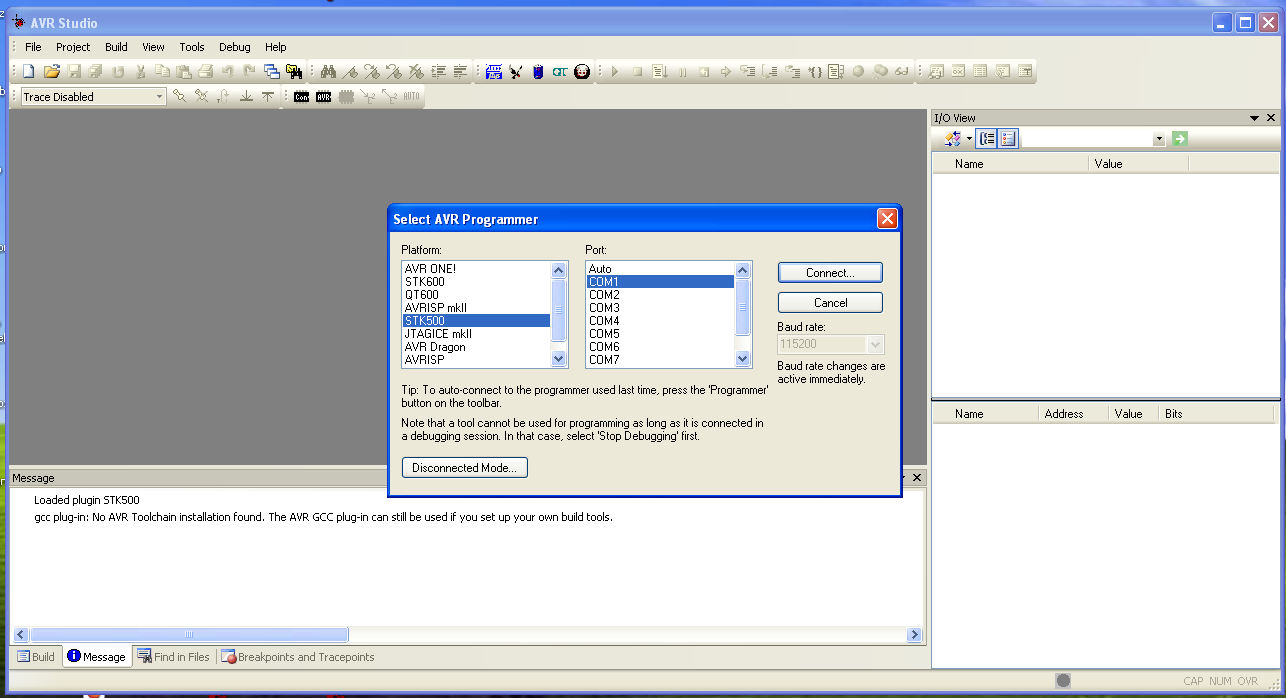
Task: Click Value column header in I/O View
Action: tap(1138, 164)
